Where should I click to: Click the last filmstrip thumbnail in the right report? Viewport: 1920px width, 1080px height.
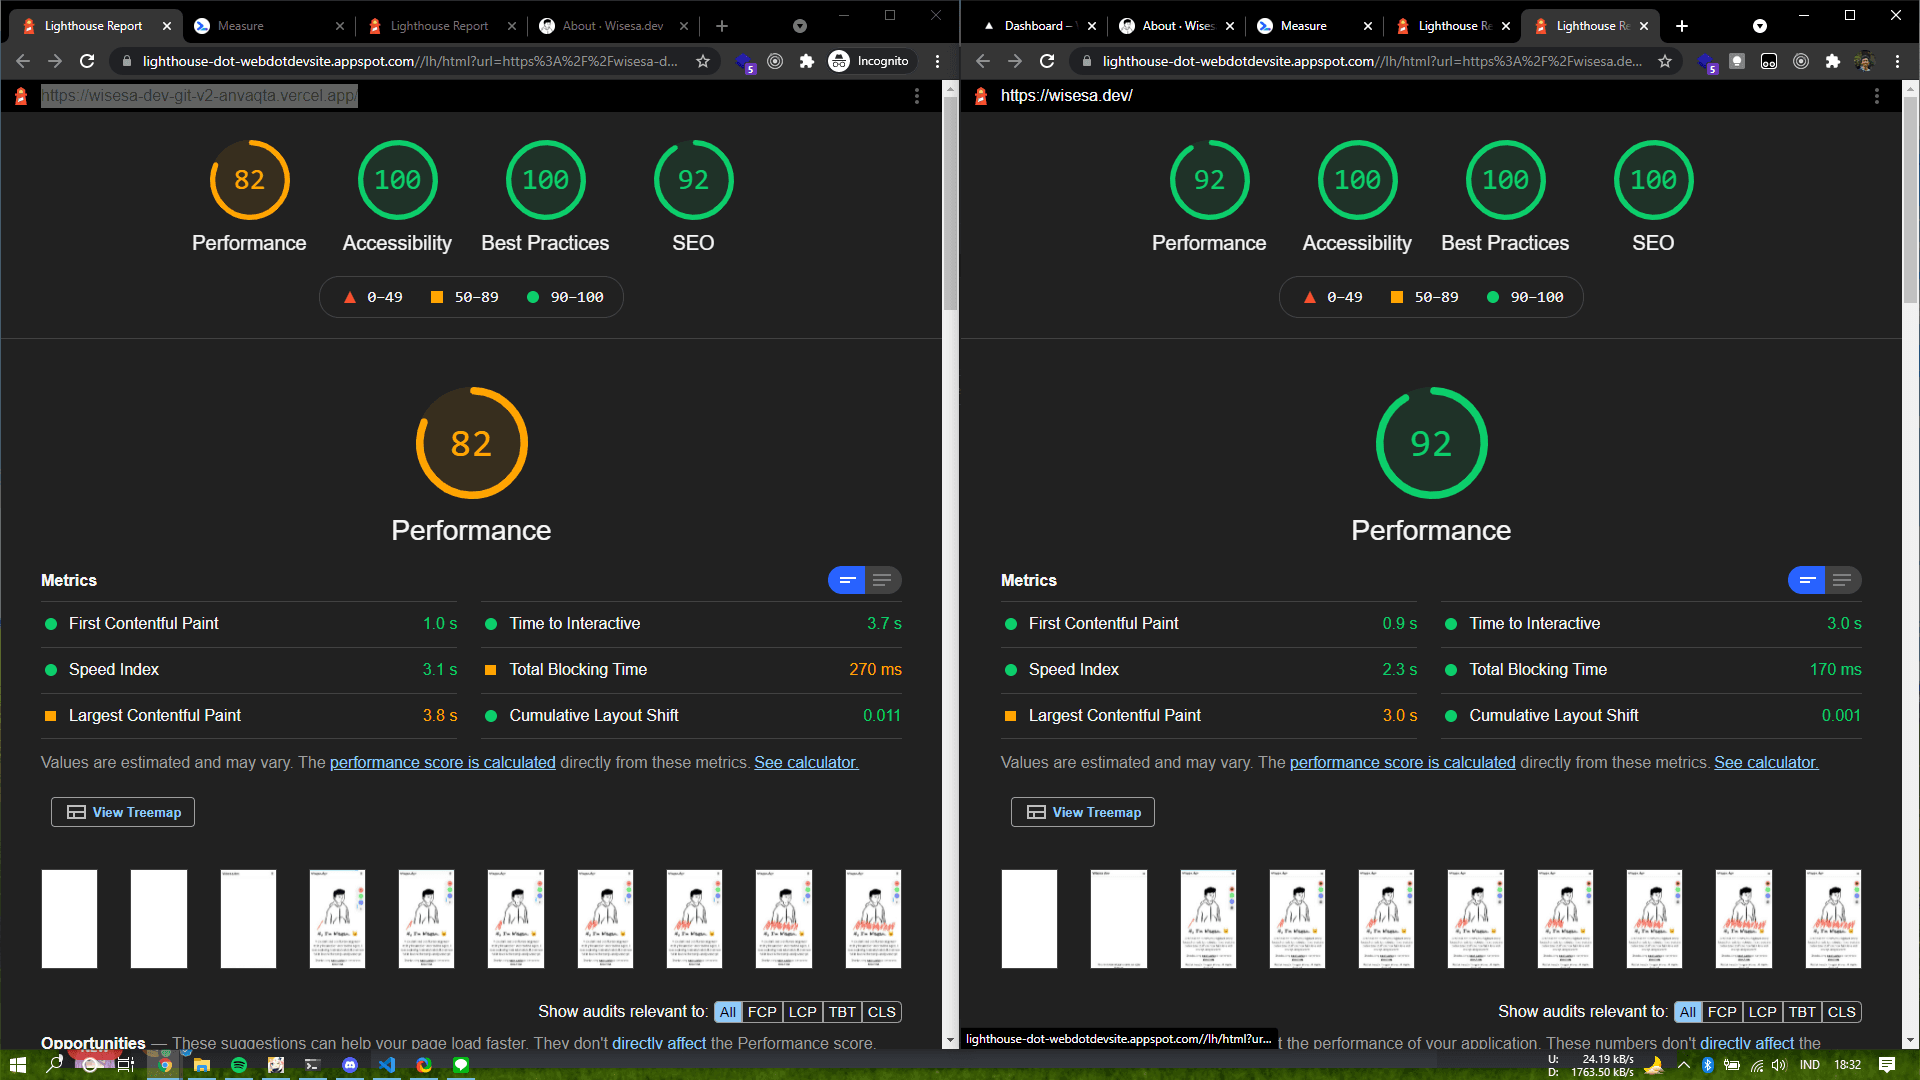coord(1833,919)
